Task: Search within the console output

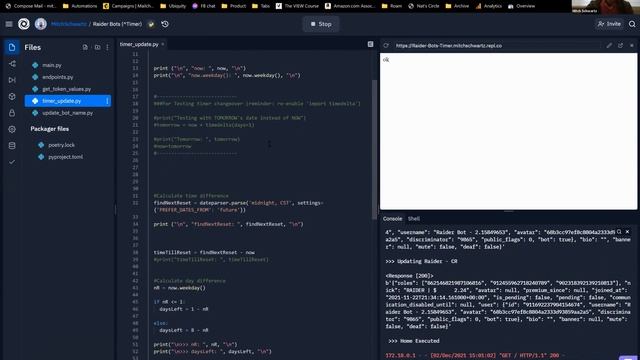Action: point(619,232)
